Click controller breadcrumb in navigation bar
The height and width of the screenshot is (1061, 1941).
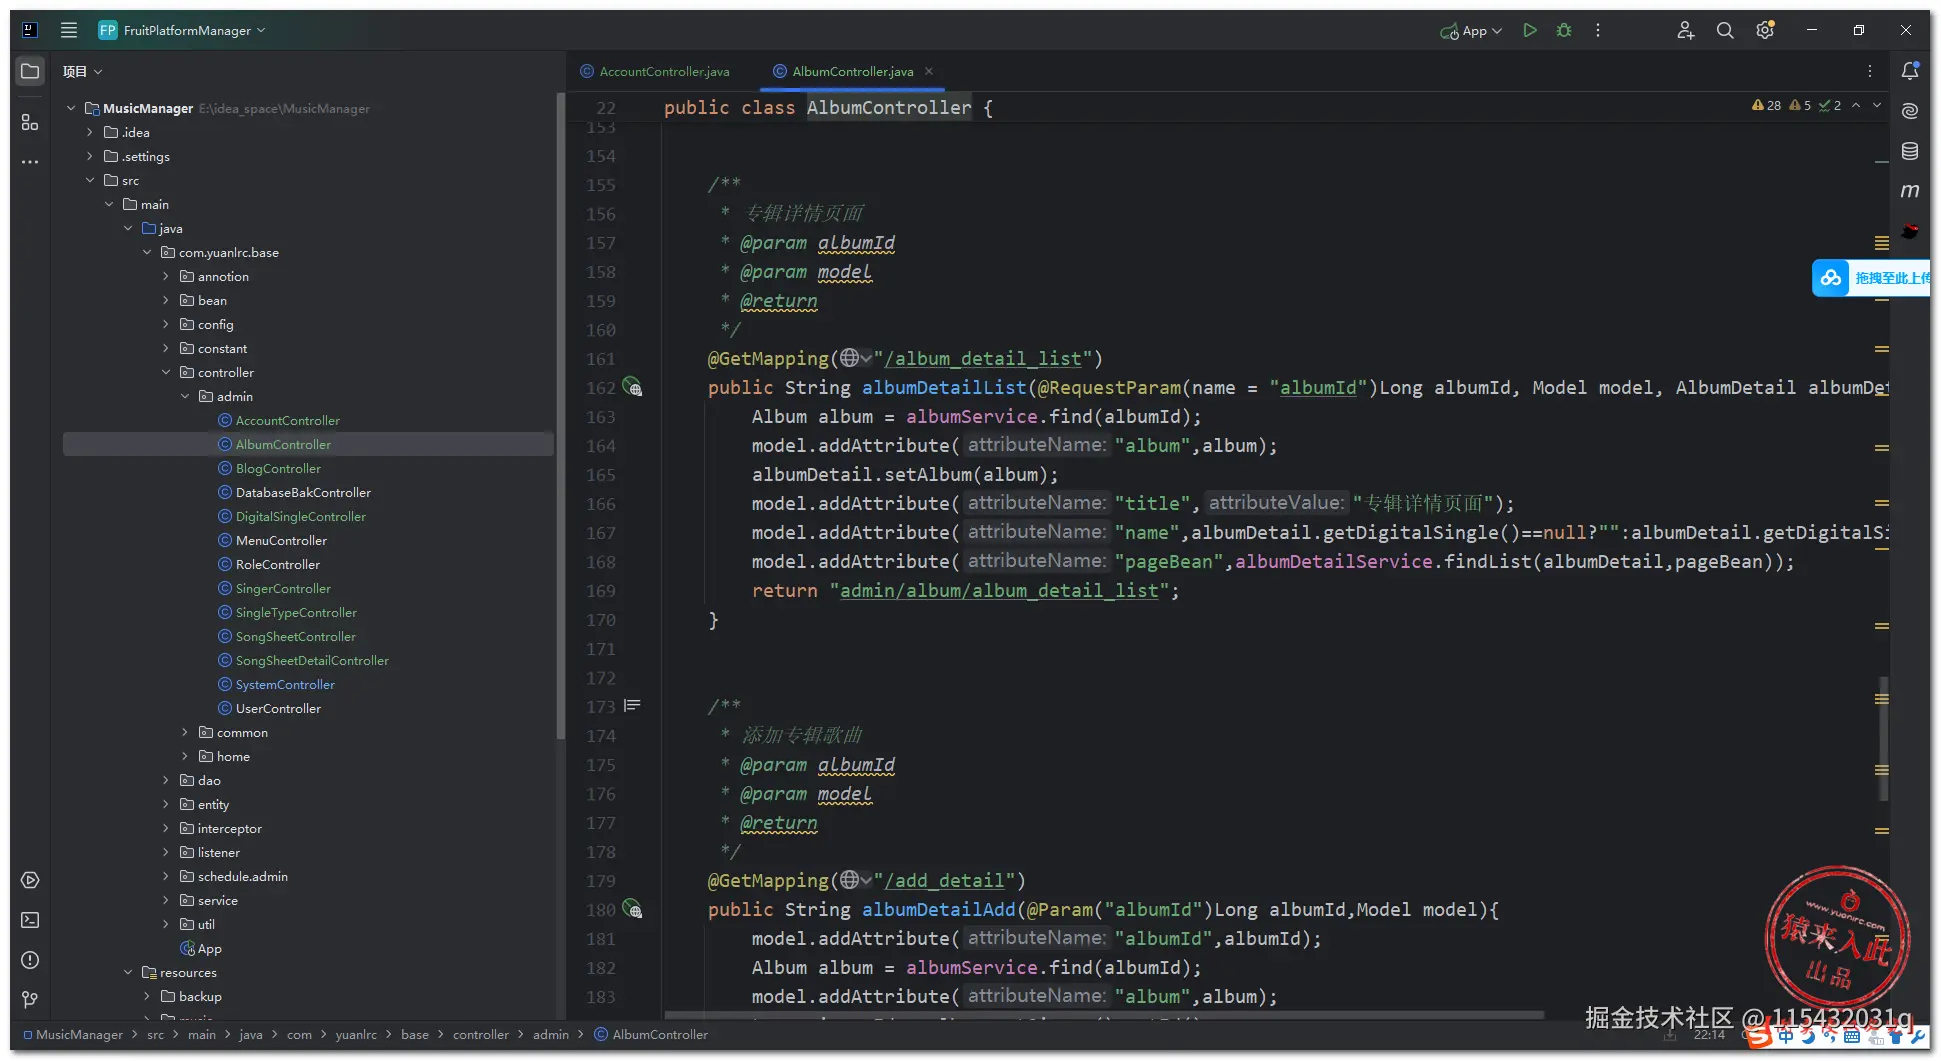[x=480, y=1035]
